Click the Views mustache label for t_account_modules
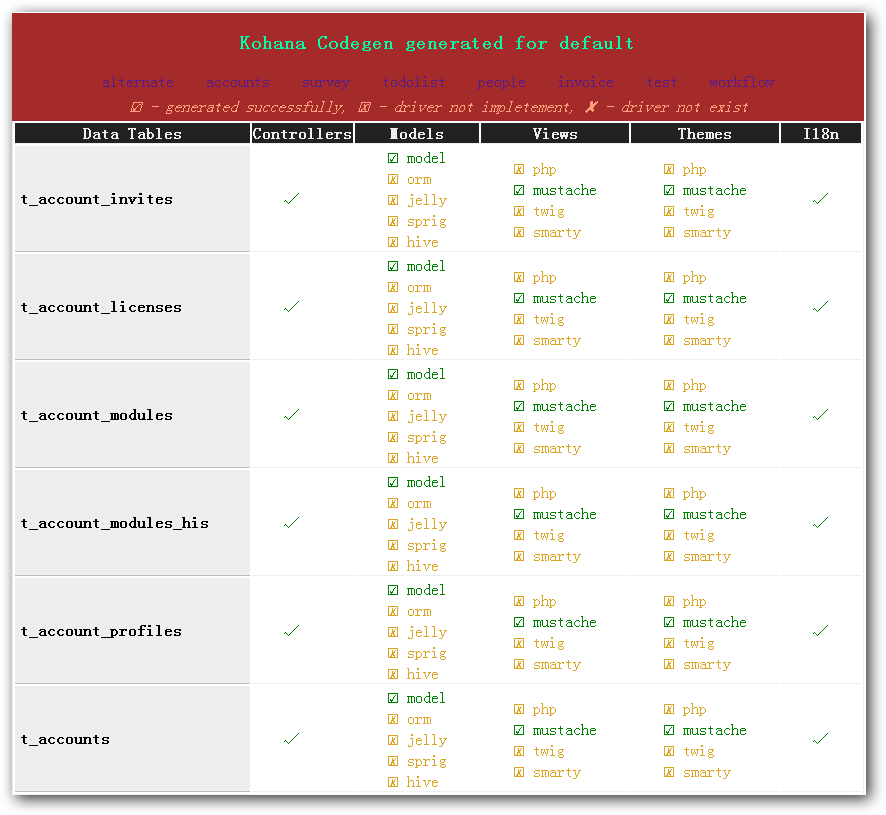The width and height of the screenshot is (886, 815). click(564, 406)
